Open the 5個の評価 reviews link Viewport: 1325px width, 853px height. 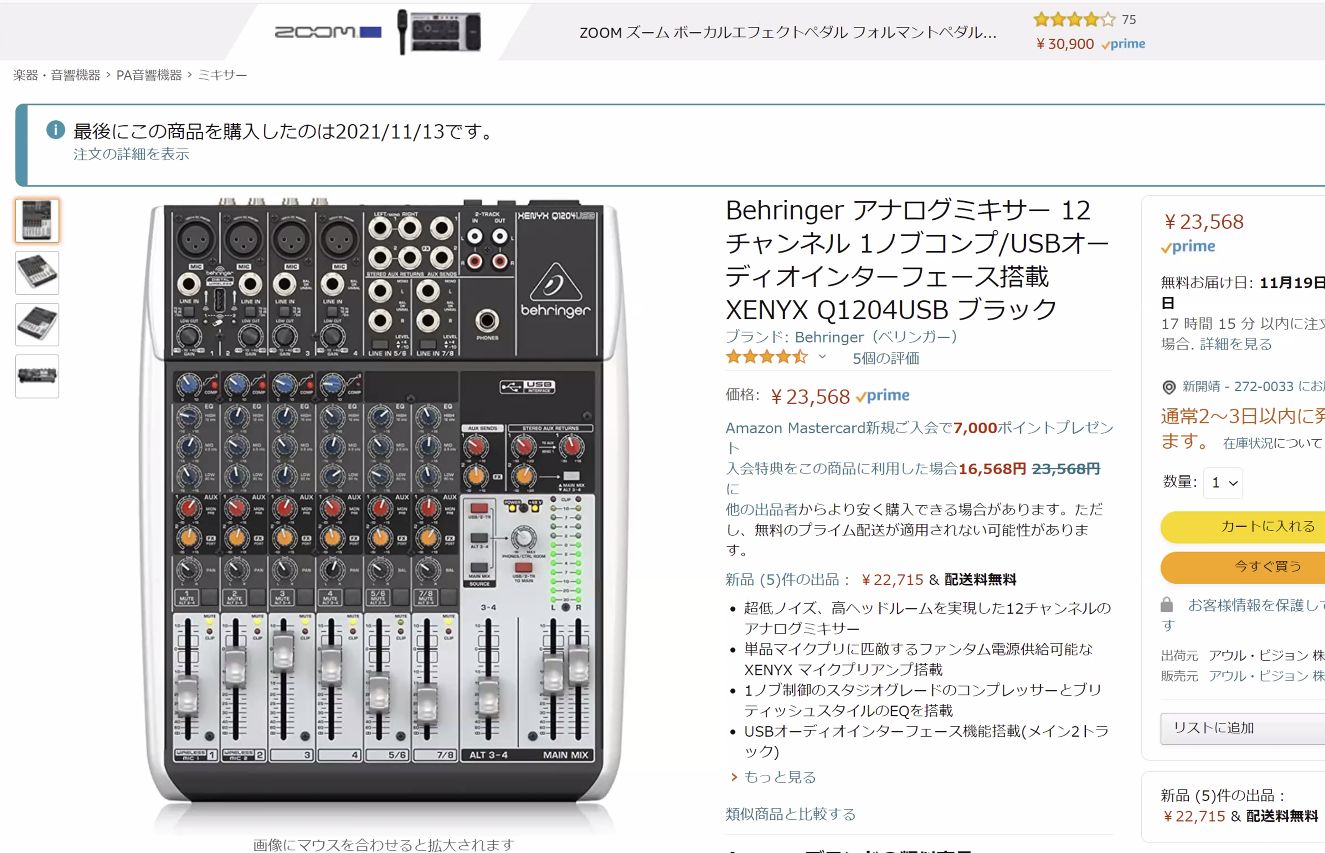point(885,358)
